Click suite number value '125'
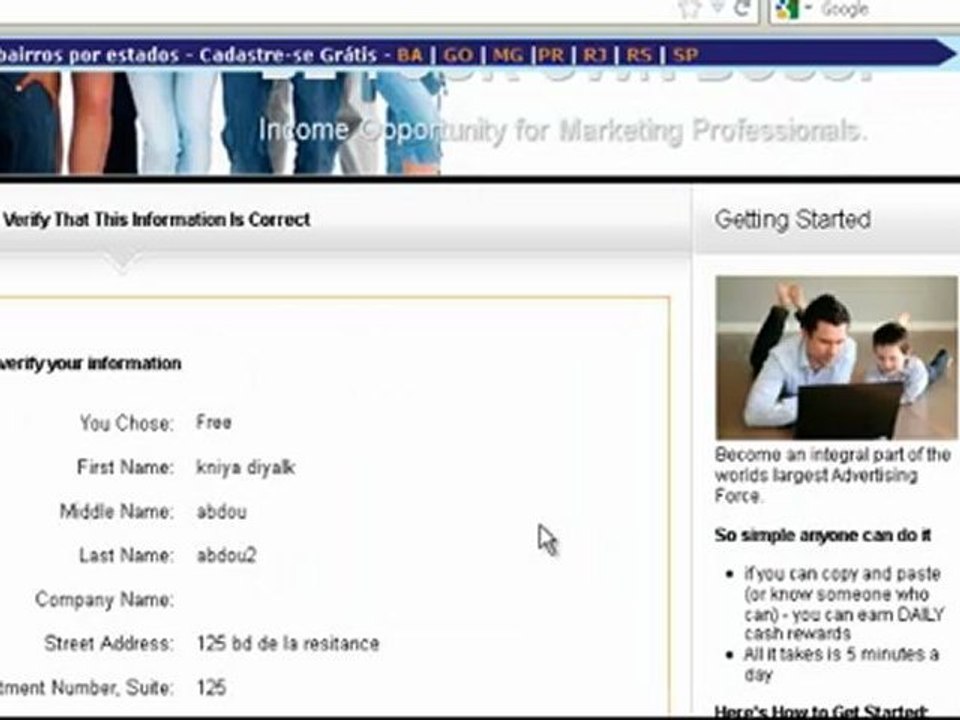960x720 pixels. pyautogui.click(x=212, y=688)
